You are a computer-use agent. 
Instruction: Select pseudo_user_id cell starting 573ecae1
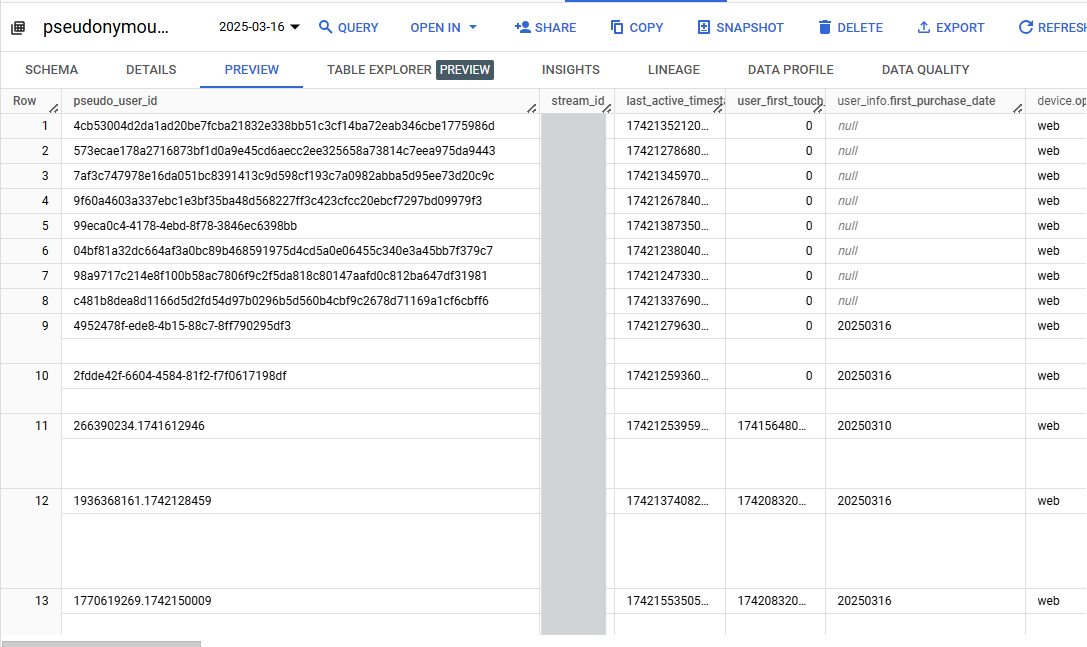tap(301, 151)
